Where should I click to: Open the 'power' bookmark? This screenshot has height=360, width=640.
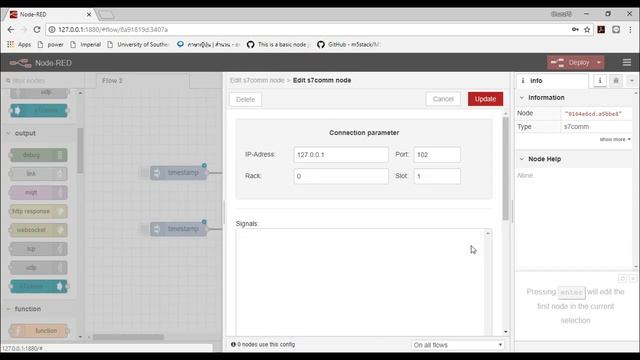51,44
